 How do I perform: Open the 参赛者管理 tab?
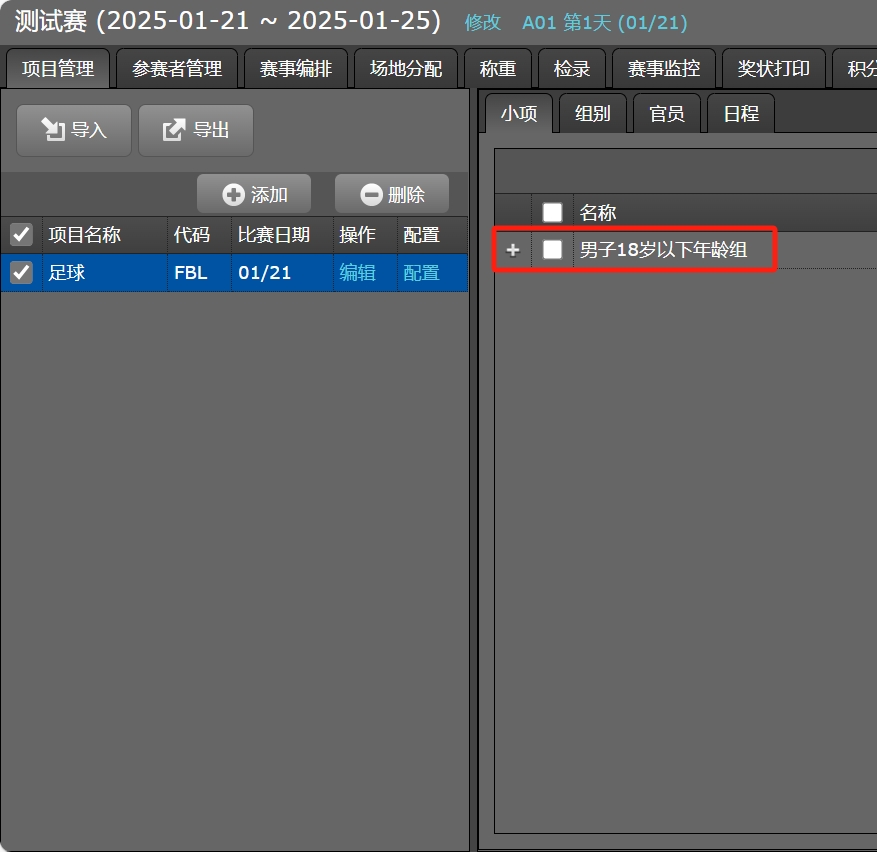[x=177, y=69]
